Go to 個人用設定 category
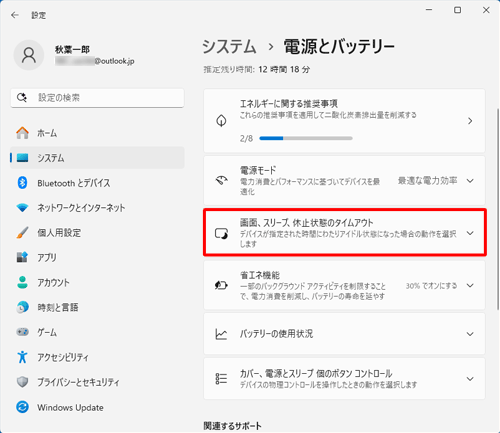500x433 pixels. (97, 233)
